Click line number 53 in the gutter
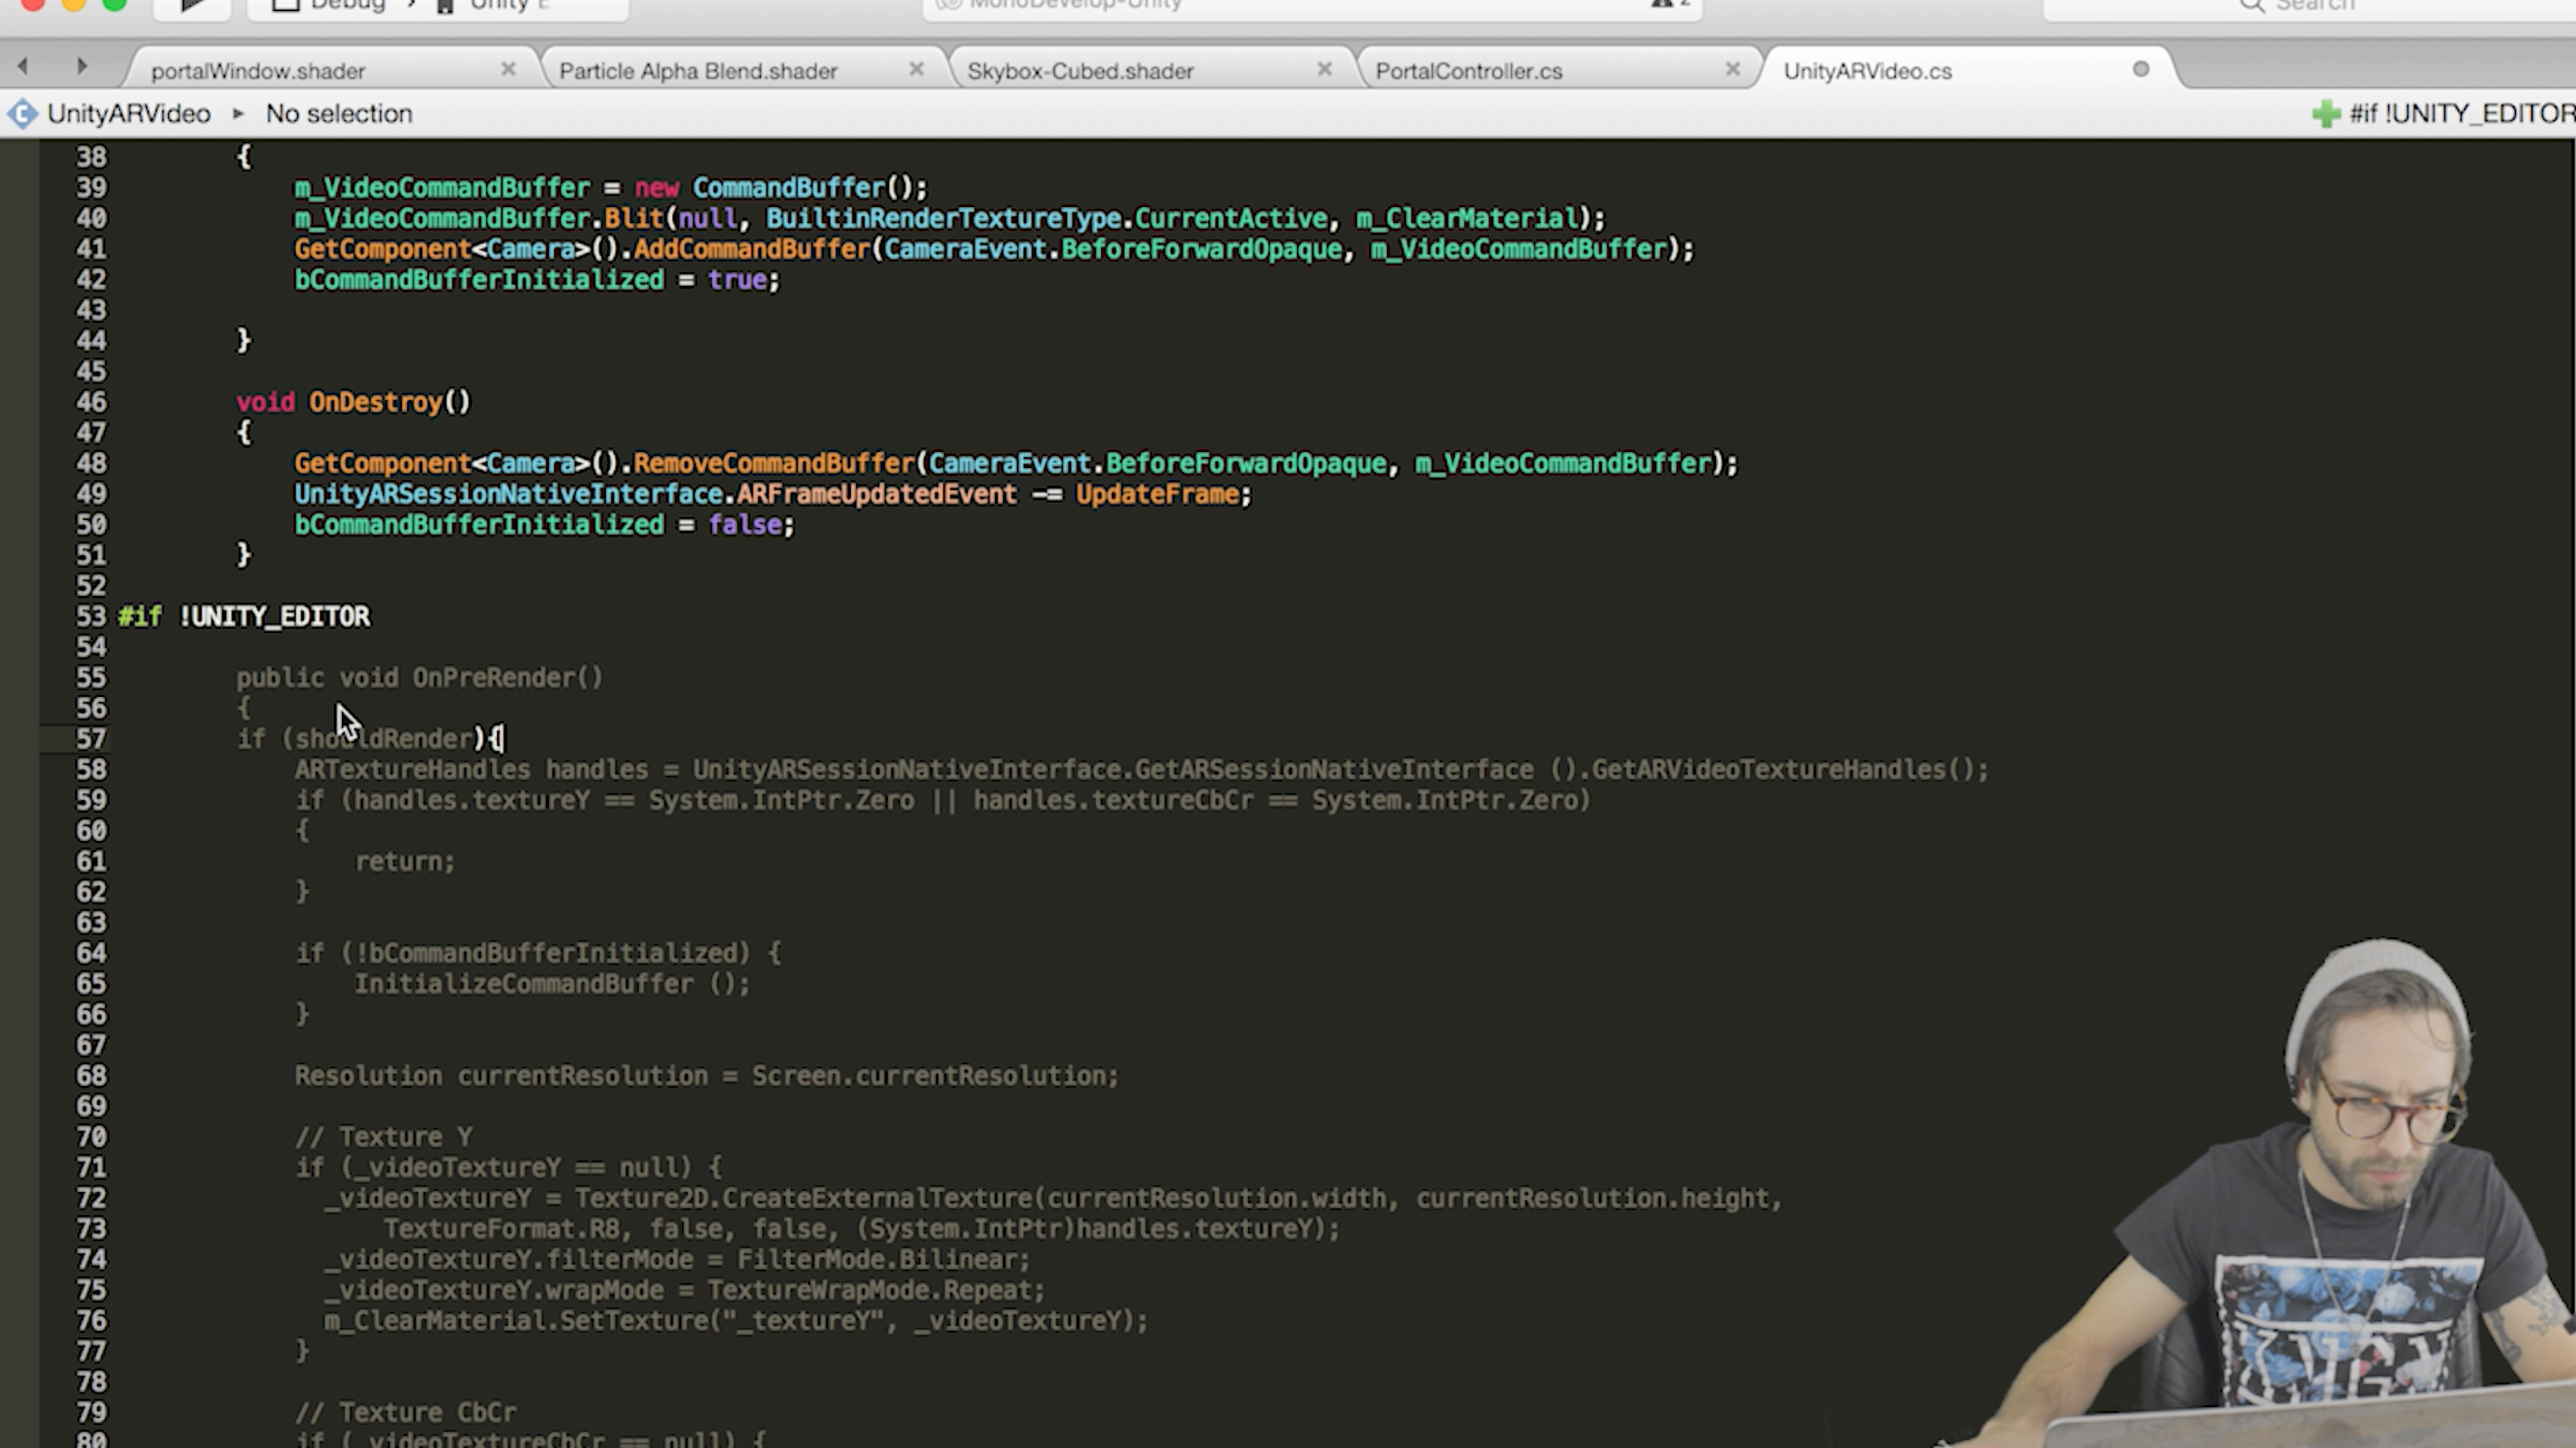 (x=91, y=617)
